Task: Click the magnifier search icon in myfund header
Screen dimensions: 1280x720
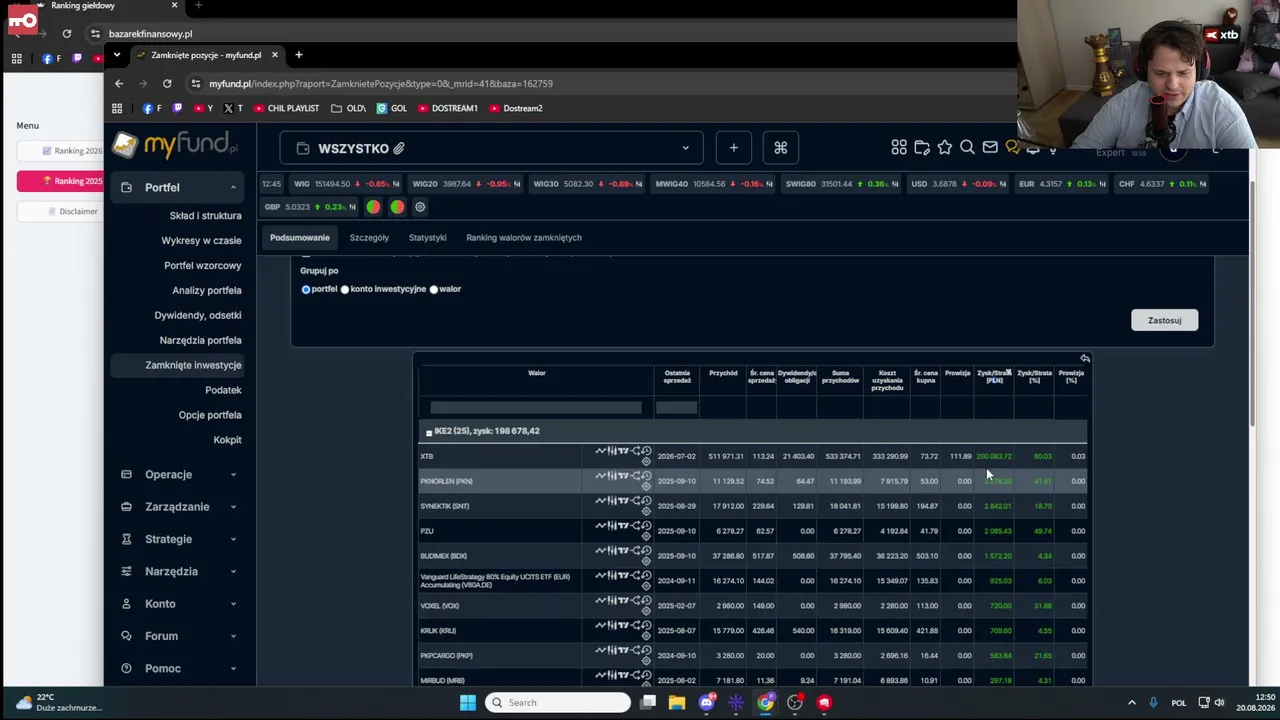Action: pos(967,148)
